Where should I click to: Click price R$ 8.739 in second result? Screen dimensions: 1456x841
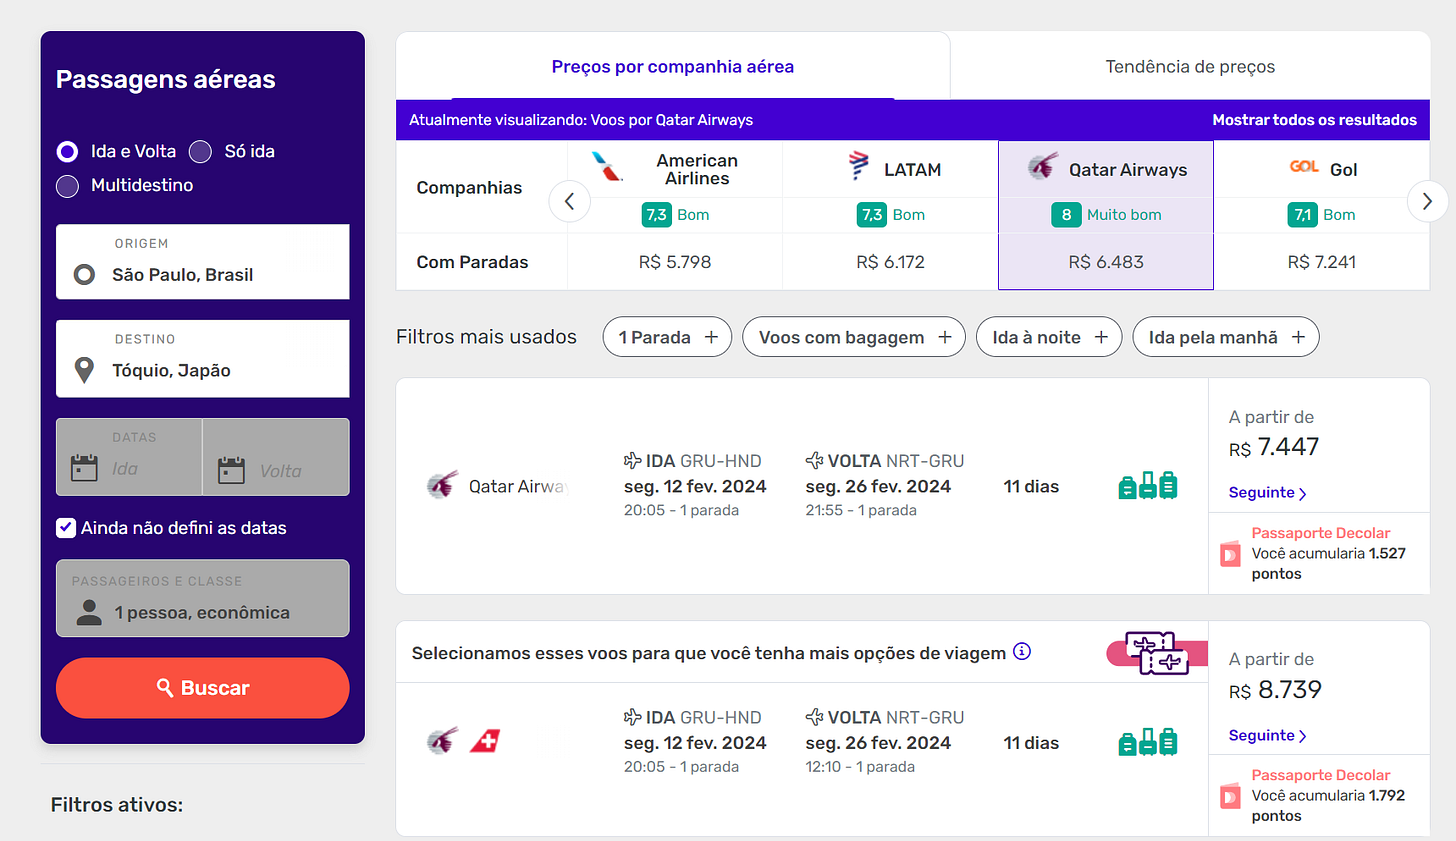1275,690
